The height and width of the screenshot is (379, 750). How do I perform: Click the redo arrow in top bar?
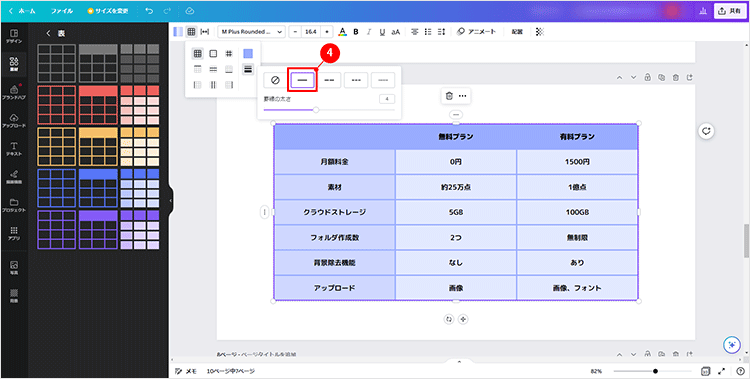point(166,11)
